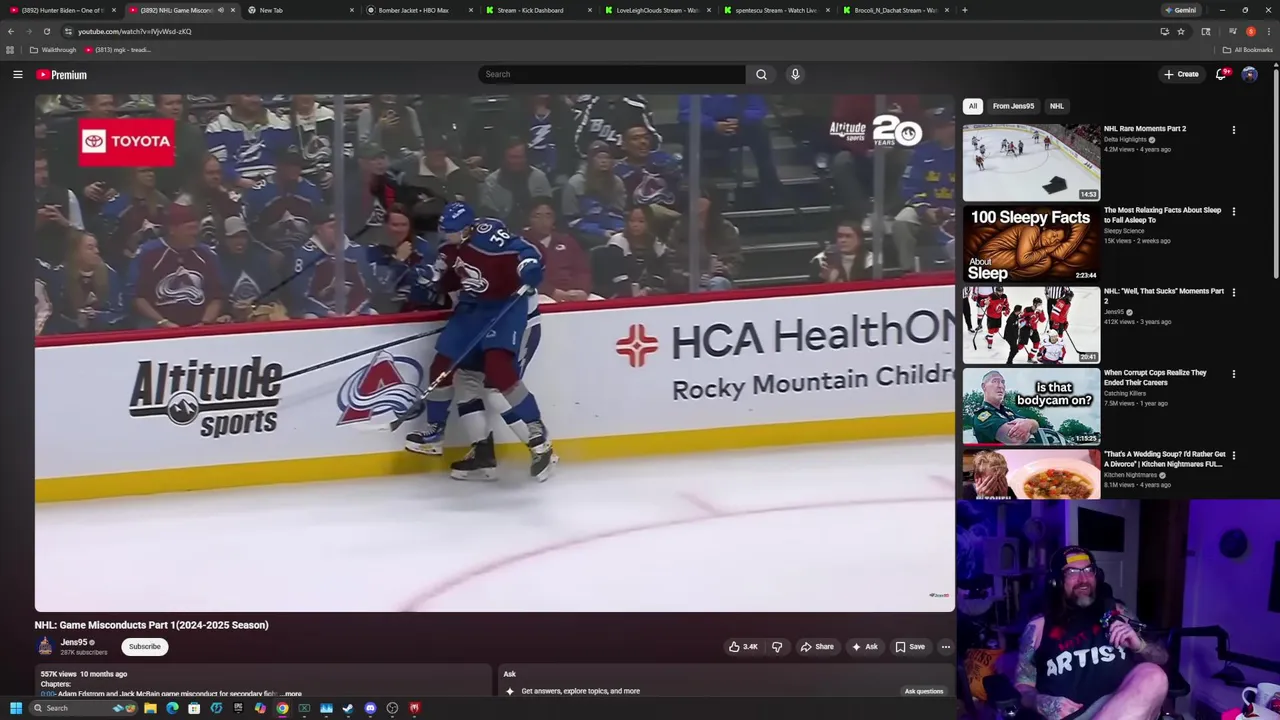Open options for Wedding Soup video

1233,455
